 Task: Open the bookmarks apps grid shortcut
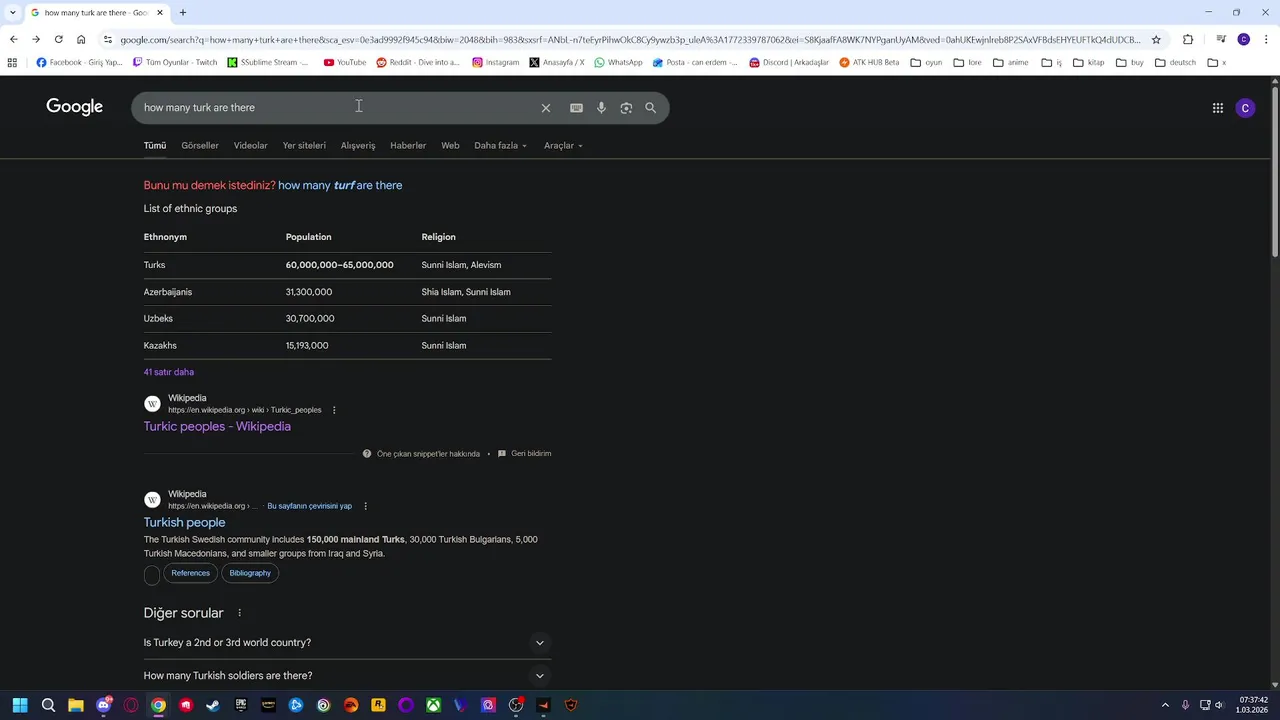pyautogui.click(x=12, y=62)
